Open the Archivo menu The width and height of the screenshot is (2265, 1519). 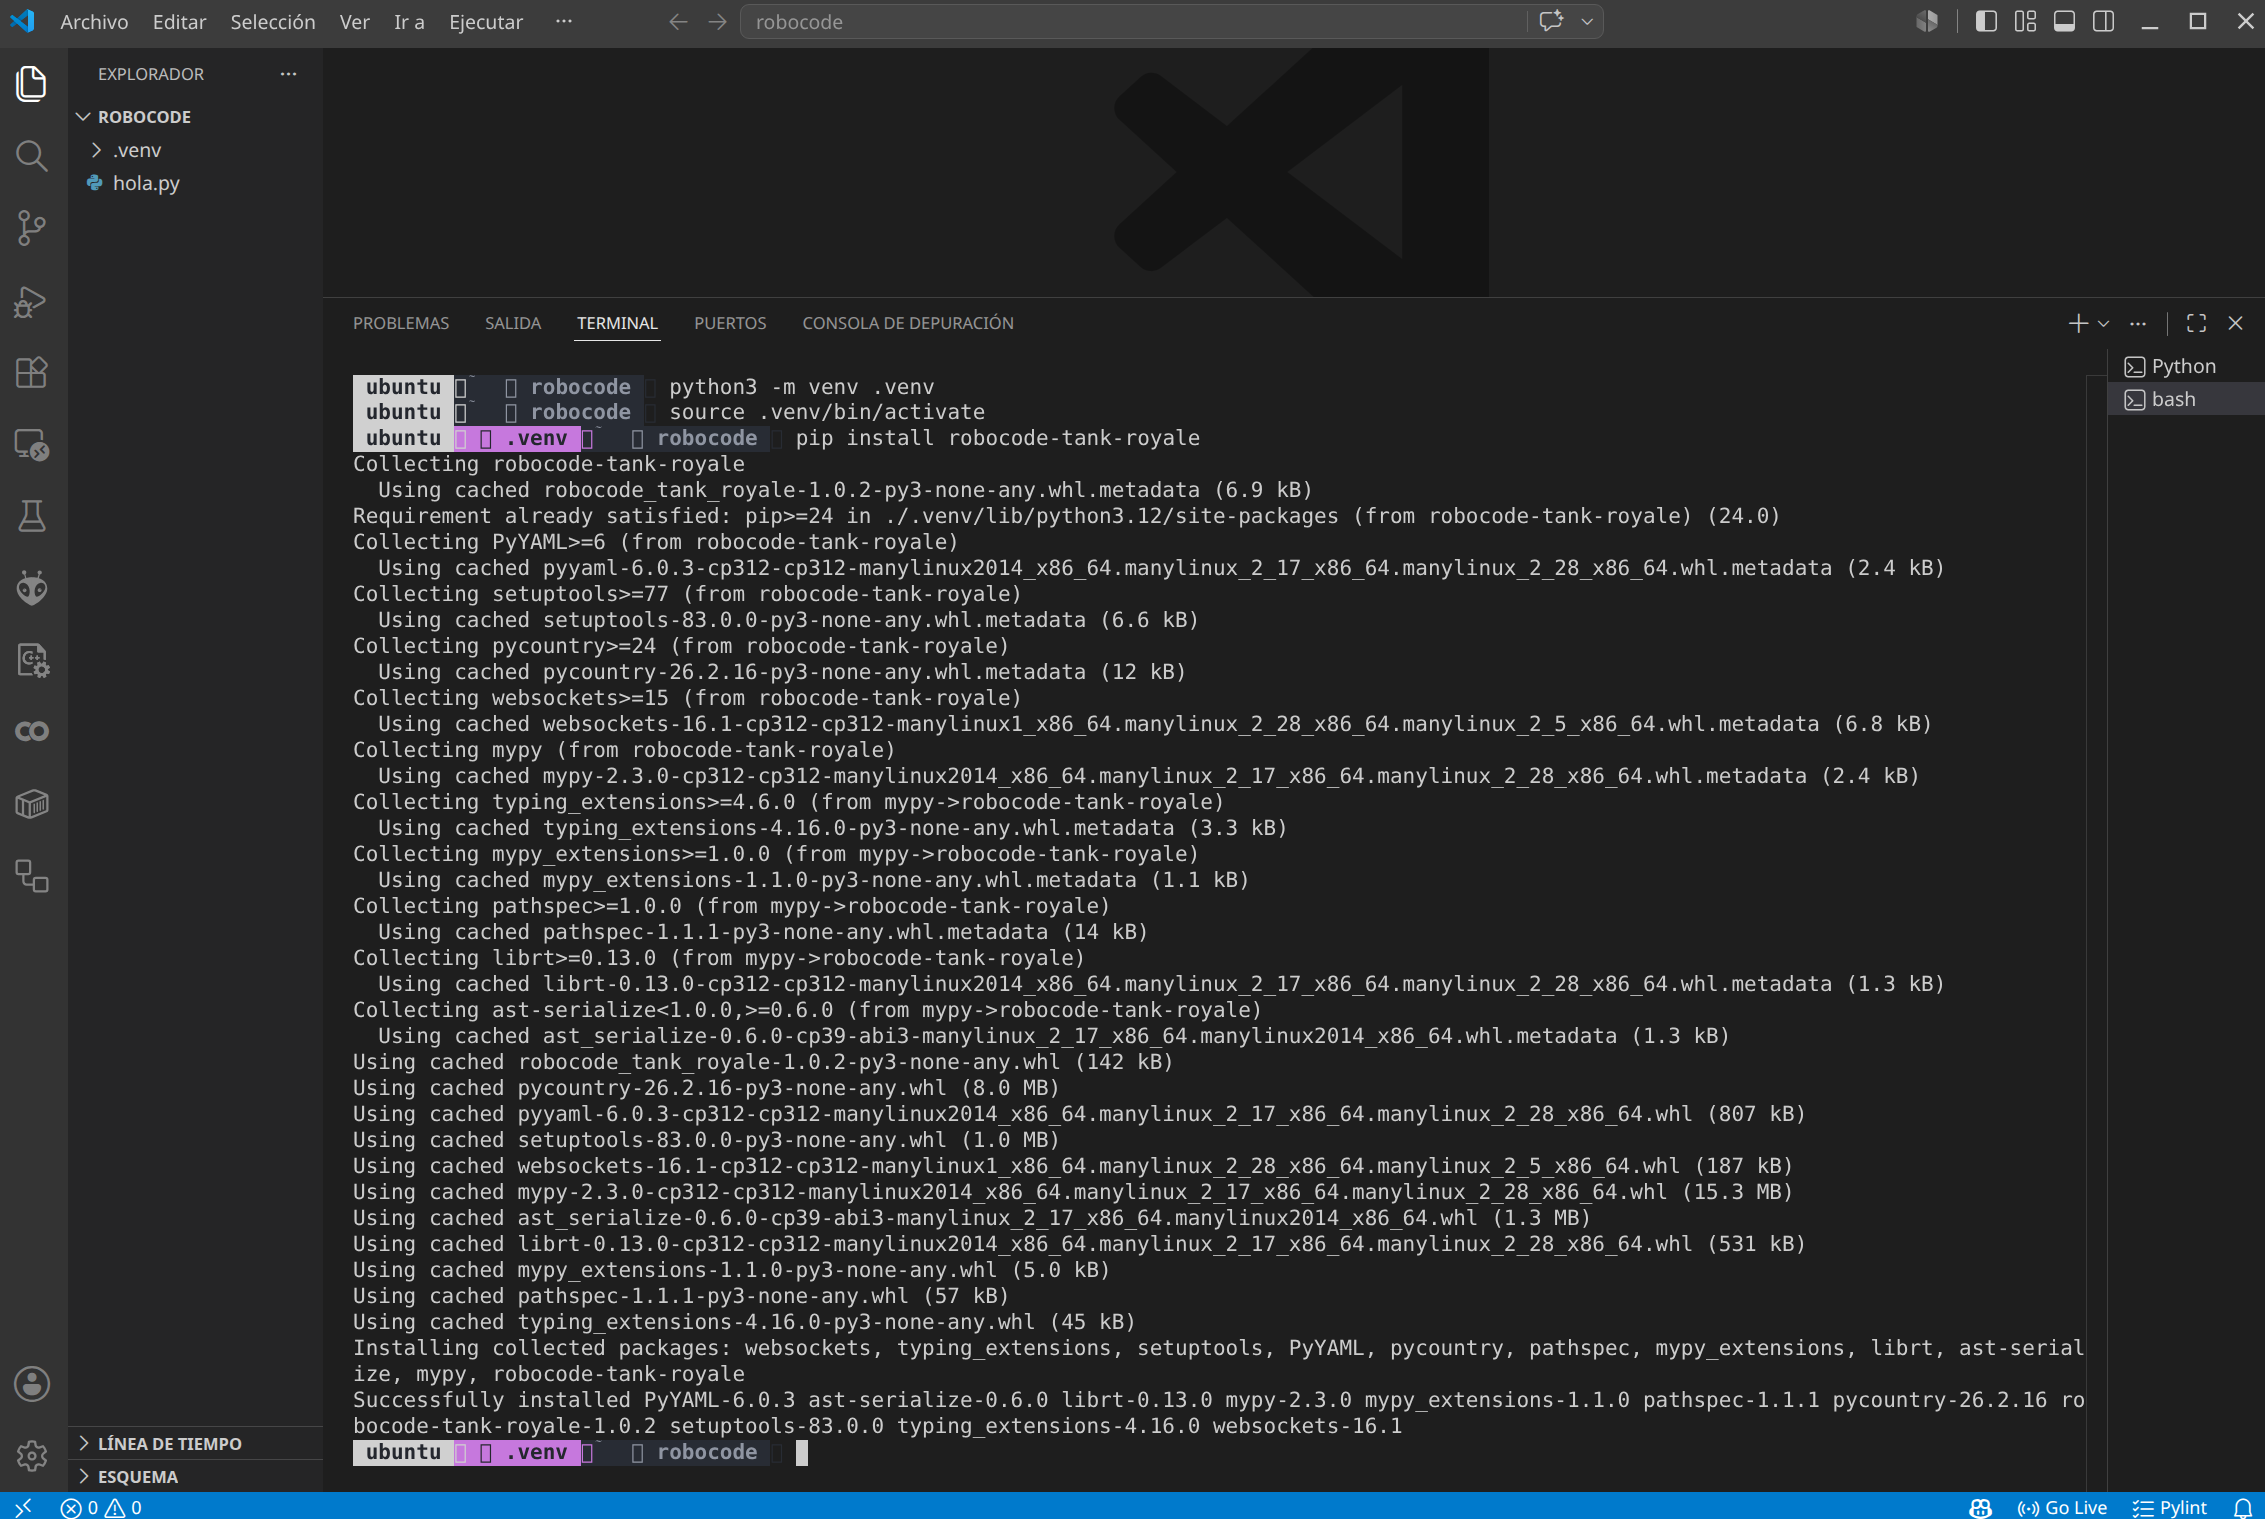pyautogui.click(x=94, y=21)
